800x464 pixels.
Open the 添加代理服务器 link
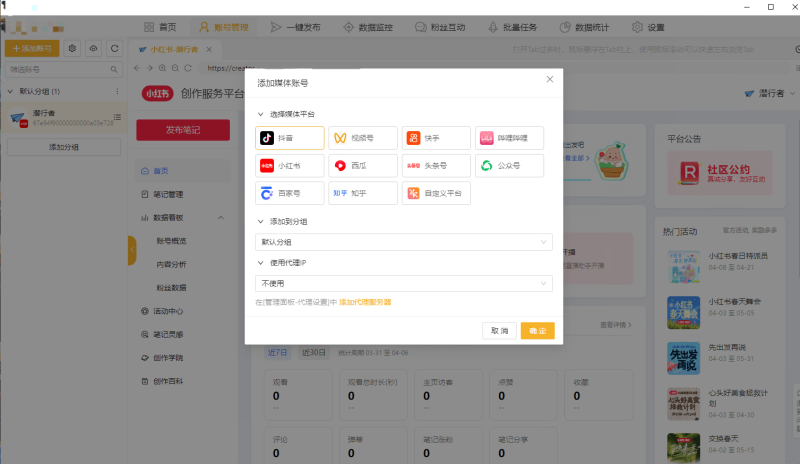365,302
